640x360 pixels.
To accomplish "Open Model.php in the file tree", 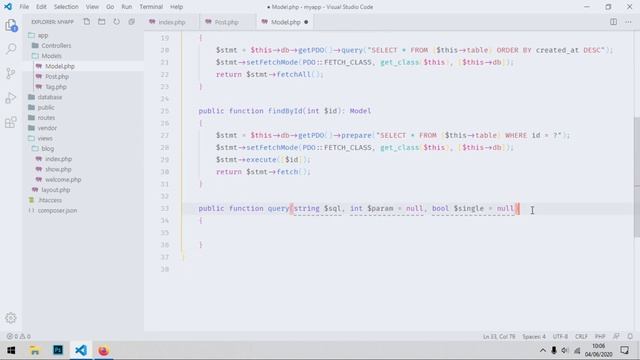I will click(60, 66).
